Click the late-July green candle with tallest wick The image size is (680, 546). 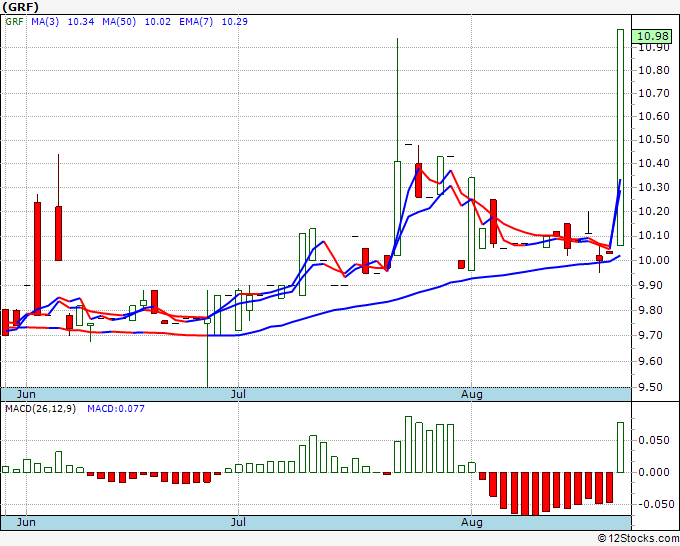[397, 147]
